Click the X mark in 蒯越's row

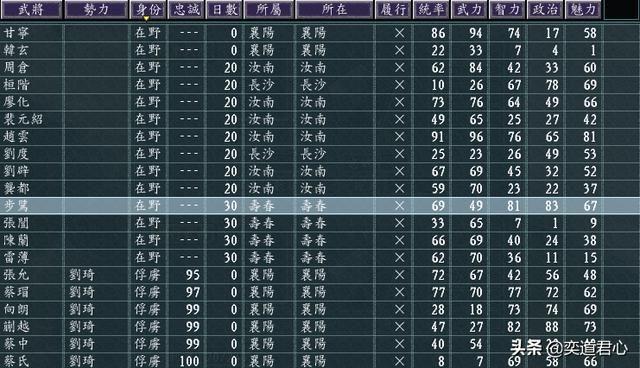400,326
